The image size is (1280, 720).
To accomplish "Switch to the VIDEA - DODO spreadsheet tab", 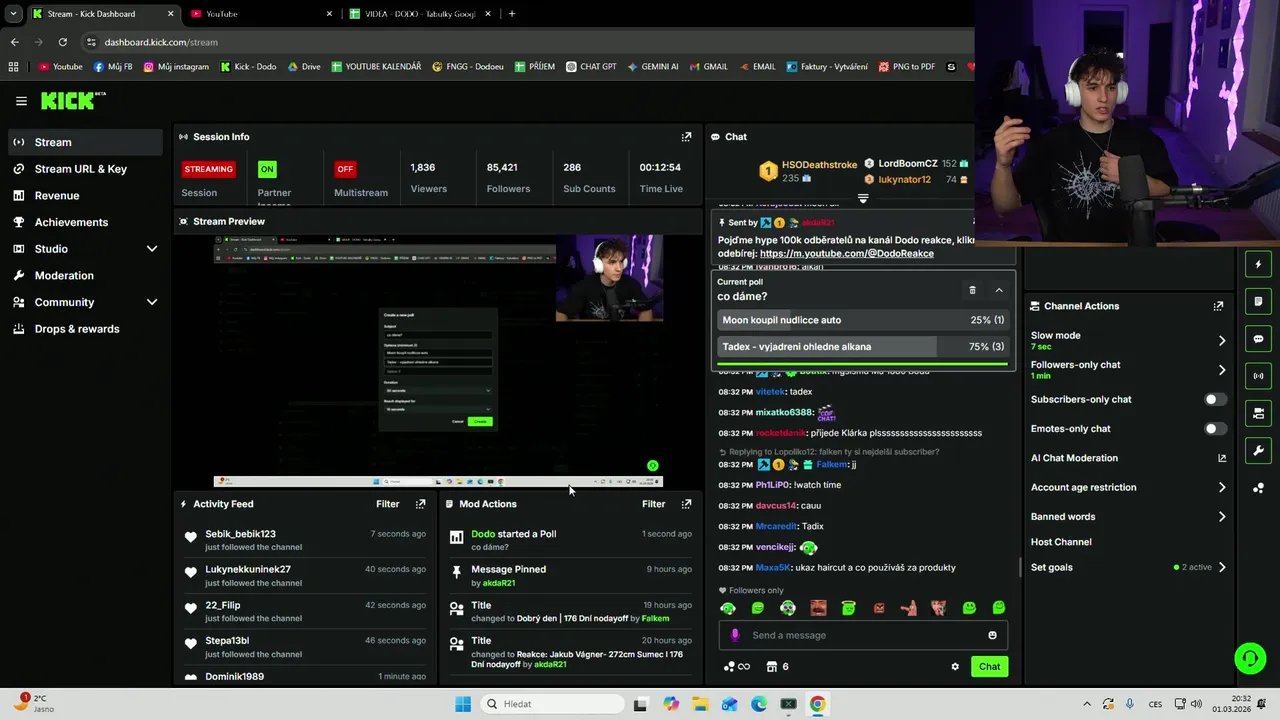I will coord(420,14).
